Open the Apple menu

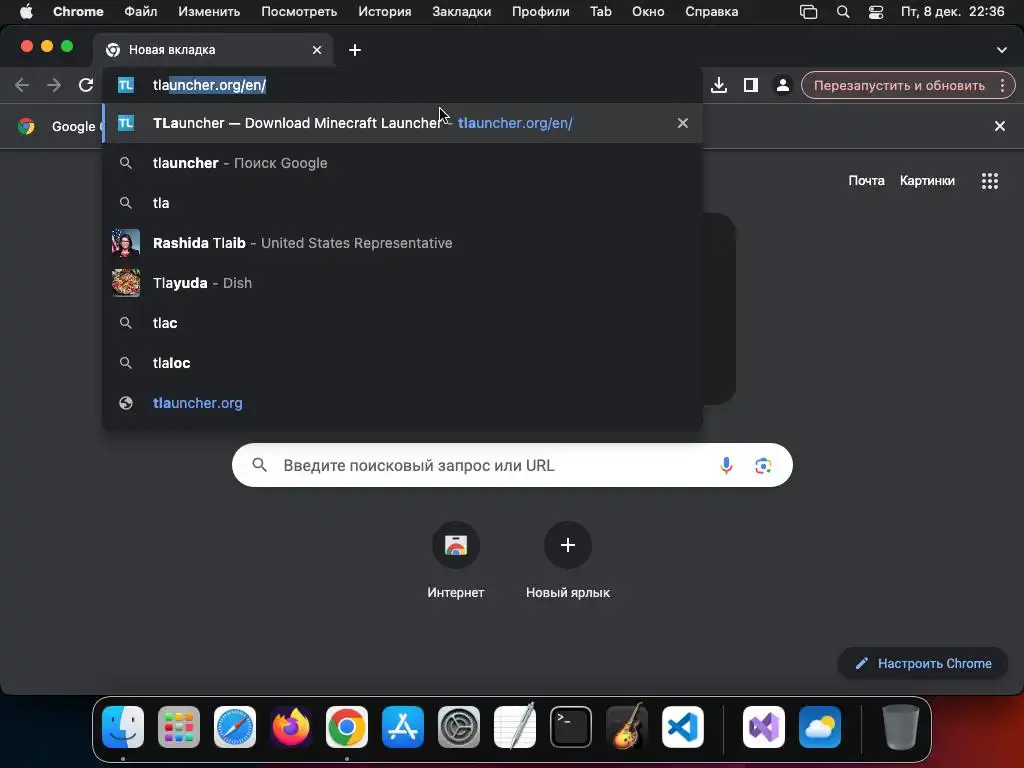pos(26,11)
